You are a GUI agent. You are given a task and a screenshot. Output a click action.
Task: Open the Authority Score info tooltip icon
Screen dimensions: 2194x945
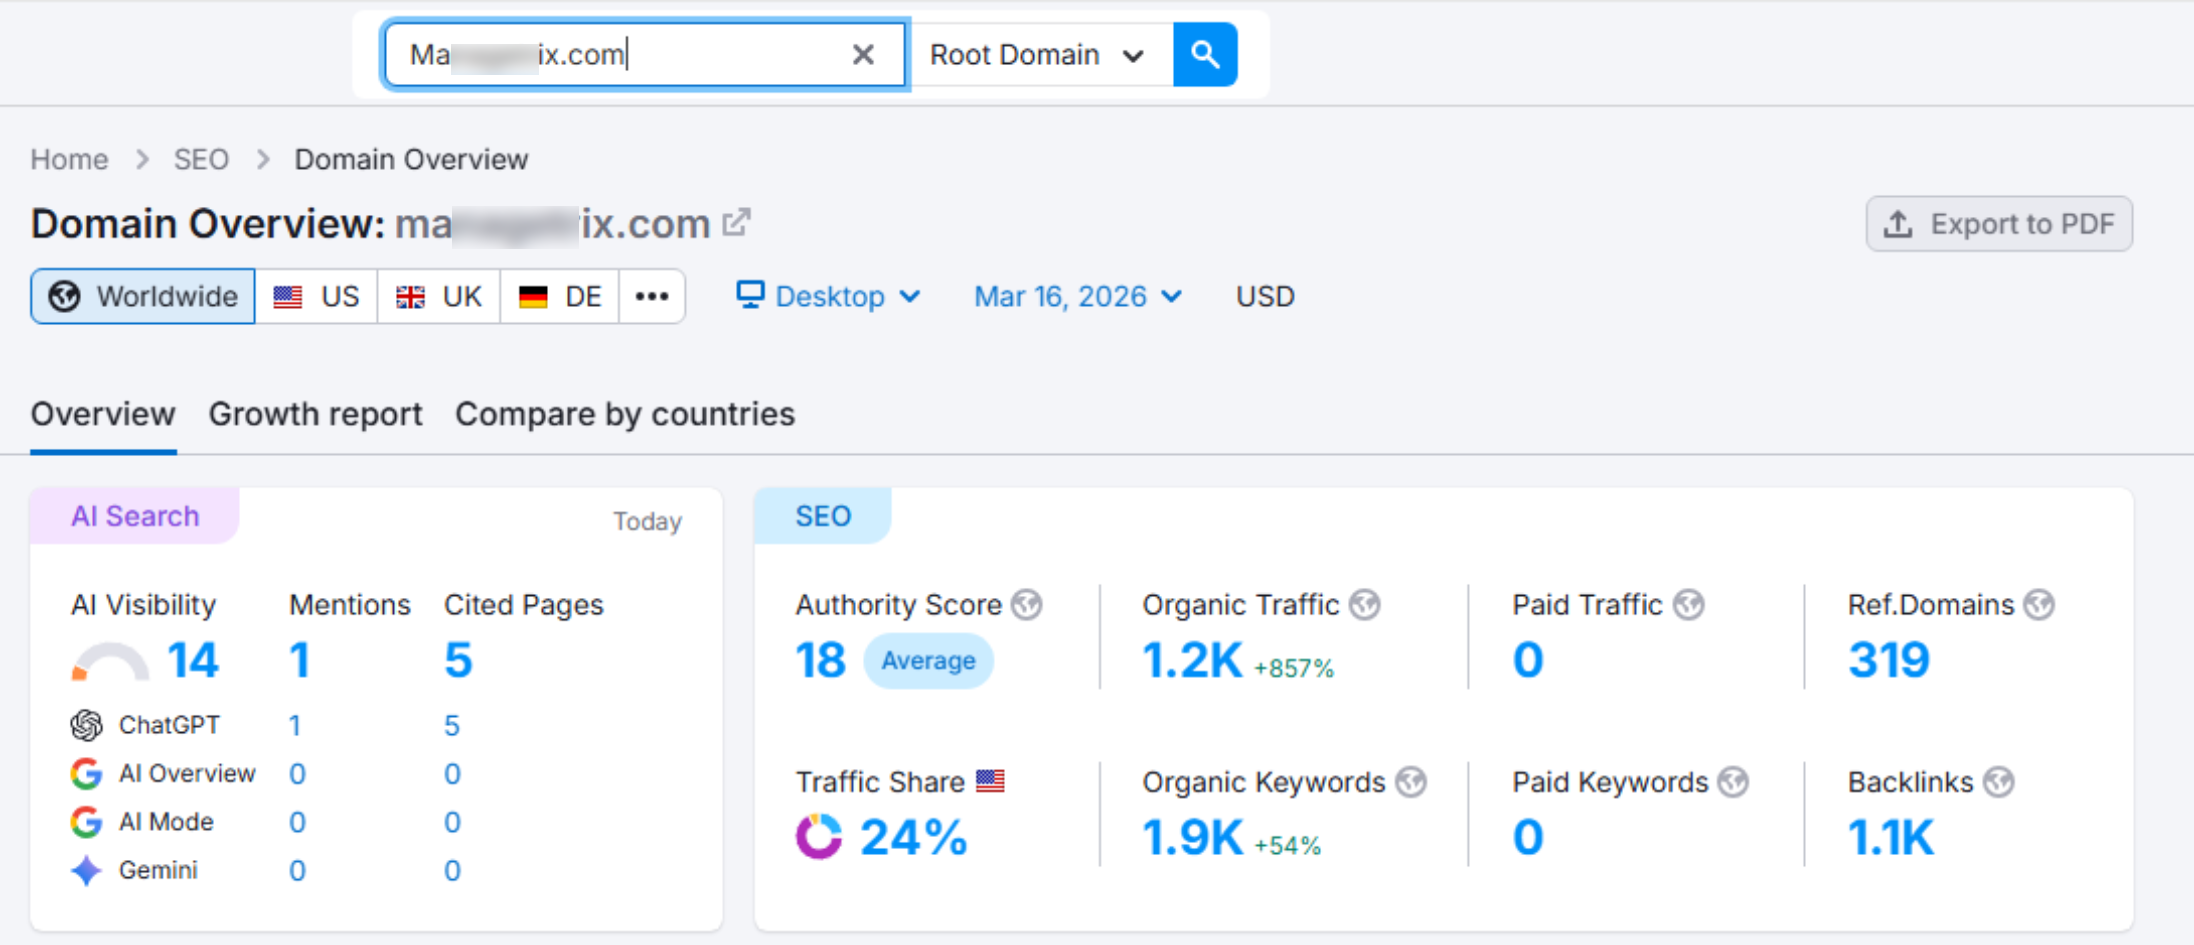[x=1028, y=604]
